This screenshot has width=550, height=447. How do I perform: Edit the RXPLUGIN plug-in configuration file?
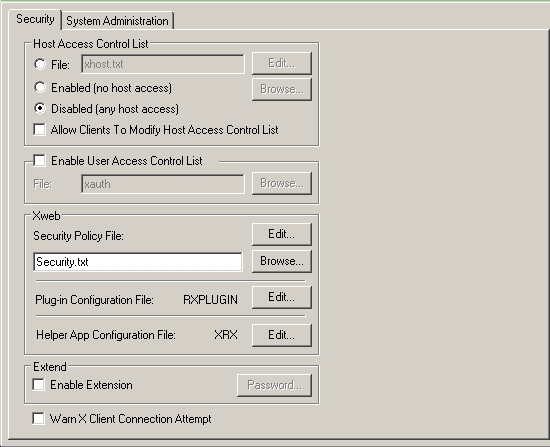pos(282,297)
